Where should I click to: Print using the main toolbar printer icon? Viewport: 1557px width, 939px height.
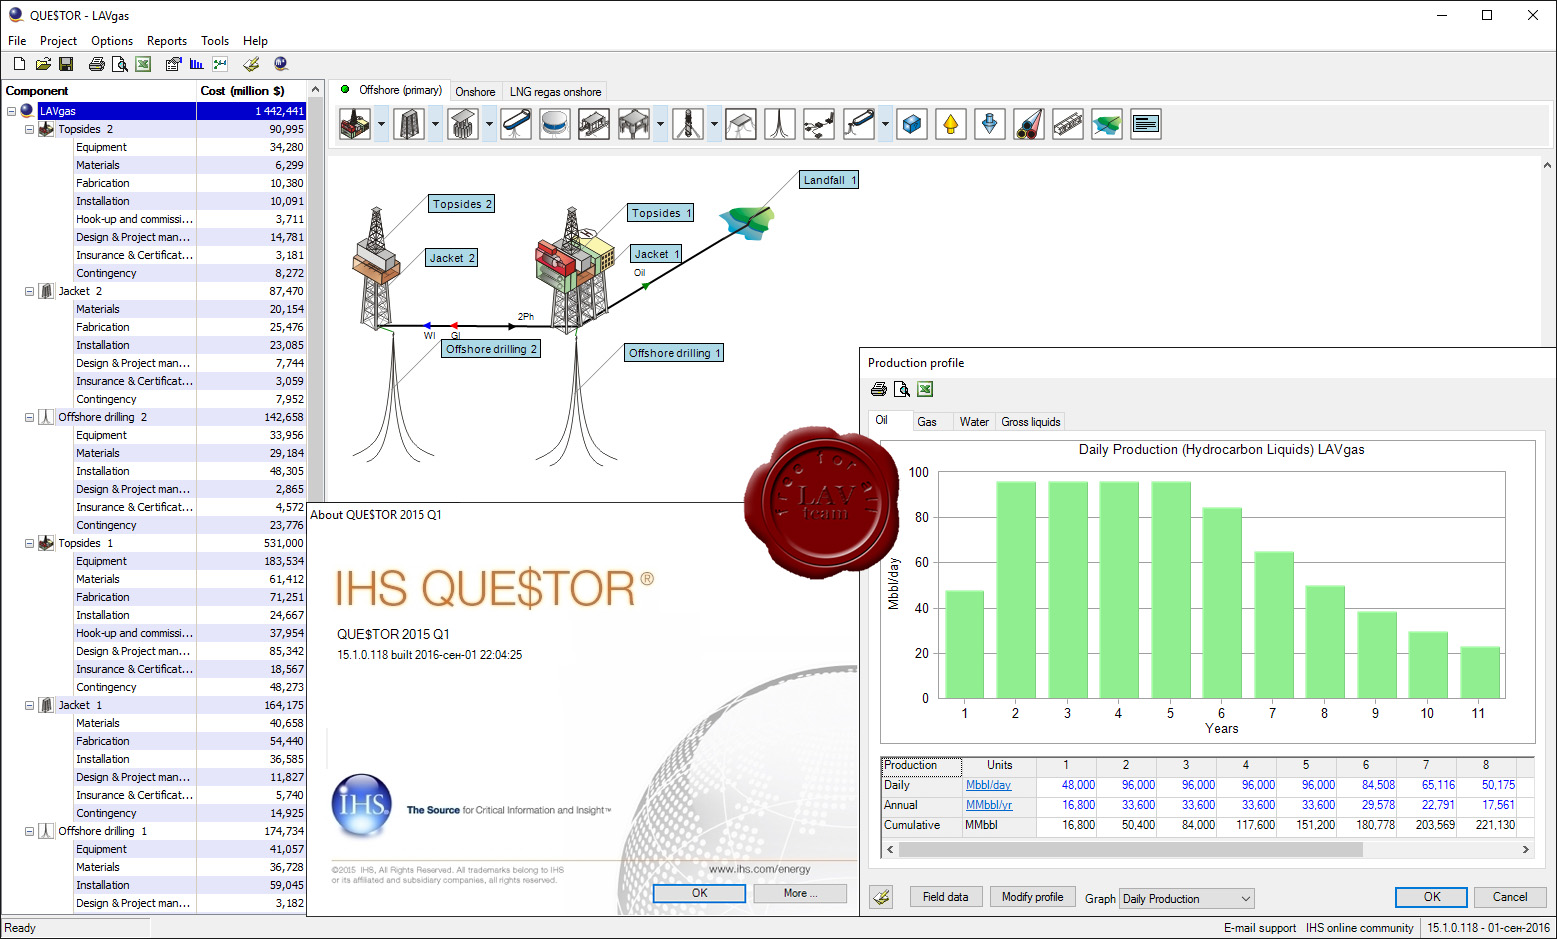96,64
